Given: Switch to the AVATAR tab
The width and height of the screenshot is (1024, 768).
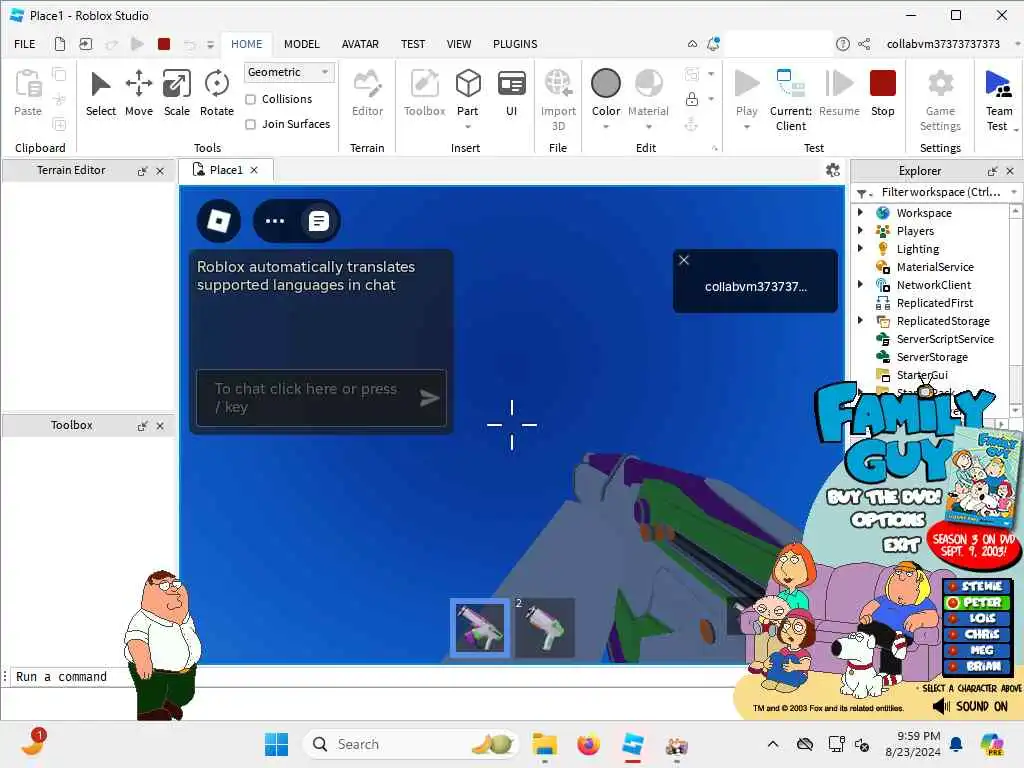Looking at the screenshot, I should [x=360, y=44].
